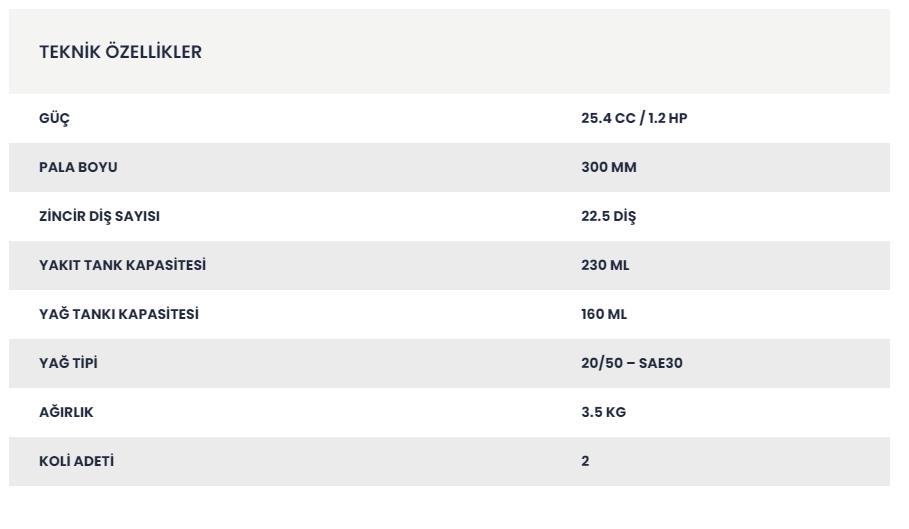Click the 25.4 CC / 1.2 HP value
The image size is (909, 529).
pyautogui.click(x=634, y=118)
